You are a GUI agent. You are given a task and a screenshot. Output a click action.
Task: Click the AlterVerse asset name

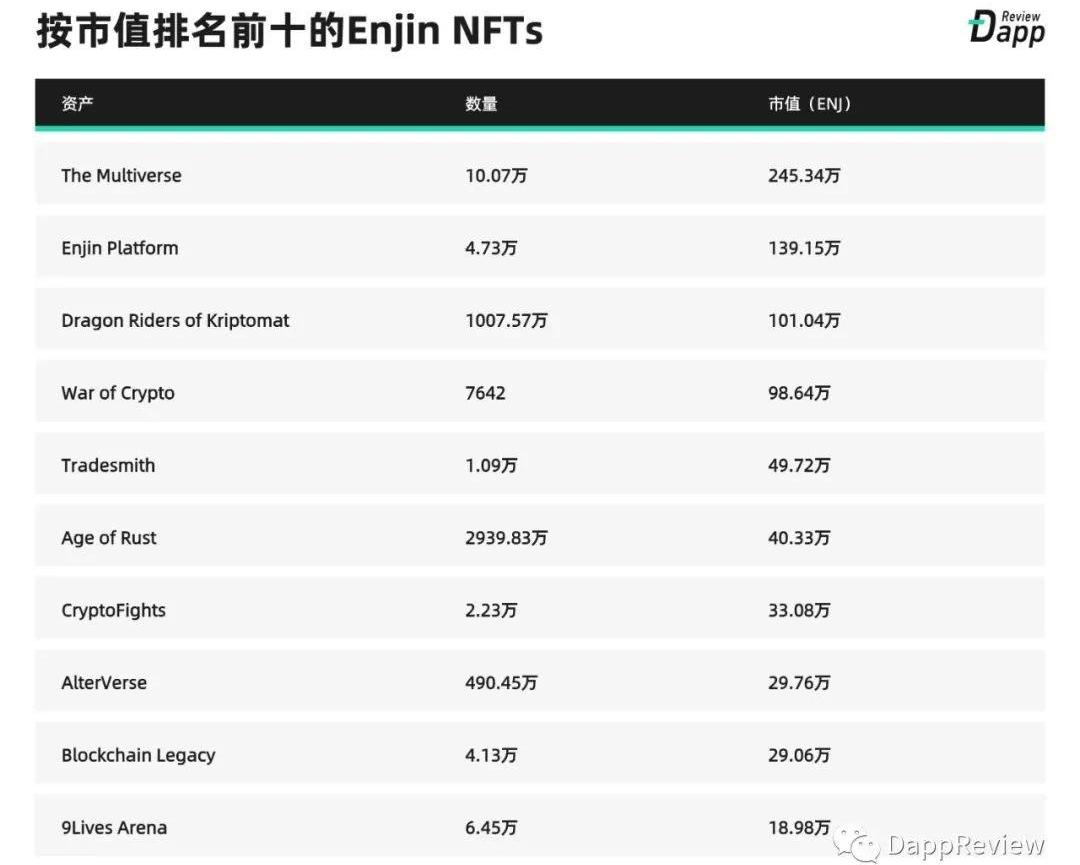point(104,683)
